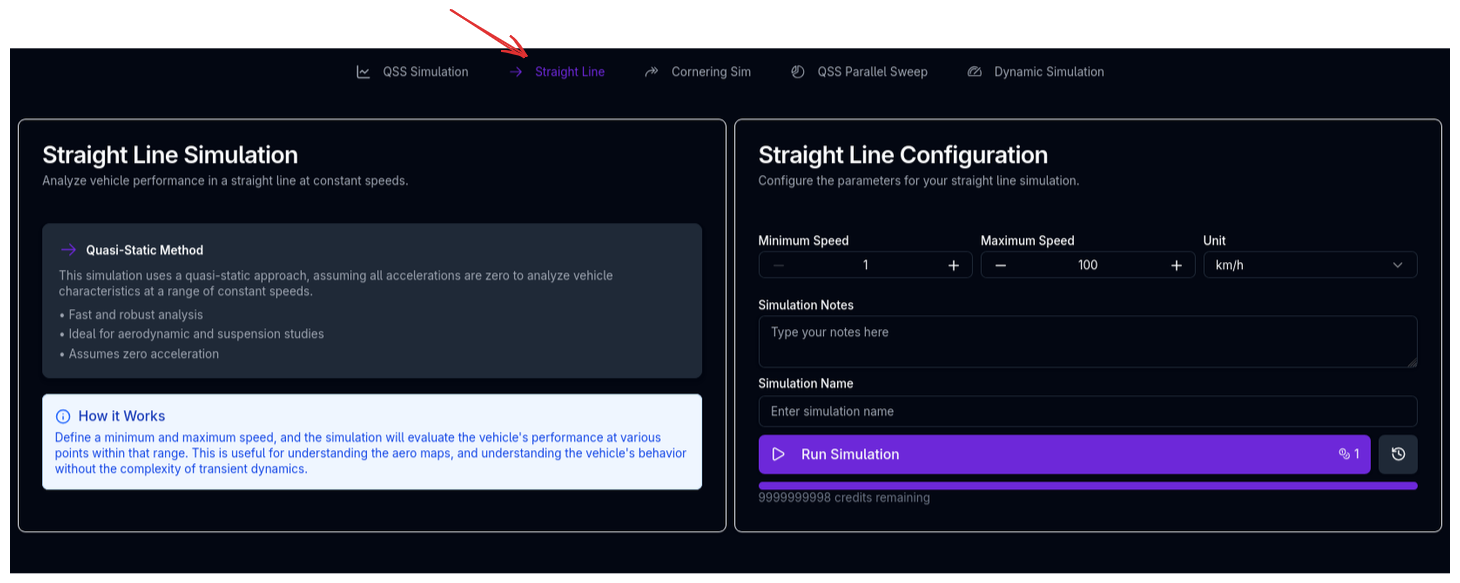Select the QSS Parallel Sweep tab
The height and width of the screenshot is (583, 1460).
pos(872,72)
